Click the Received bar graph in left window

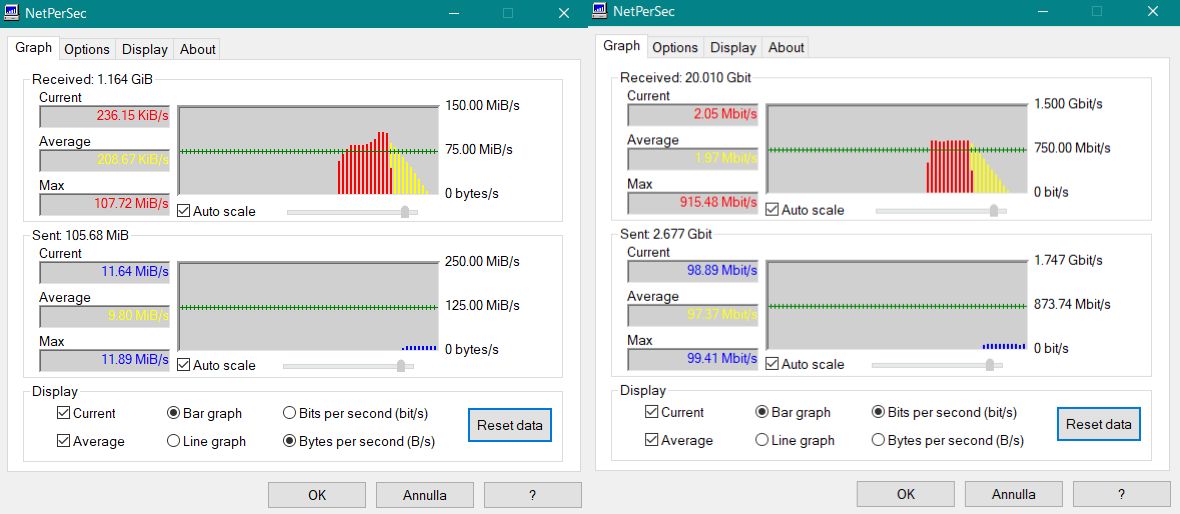[309, 151]
